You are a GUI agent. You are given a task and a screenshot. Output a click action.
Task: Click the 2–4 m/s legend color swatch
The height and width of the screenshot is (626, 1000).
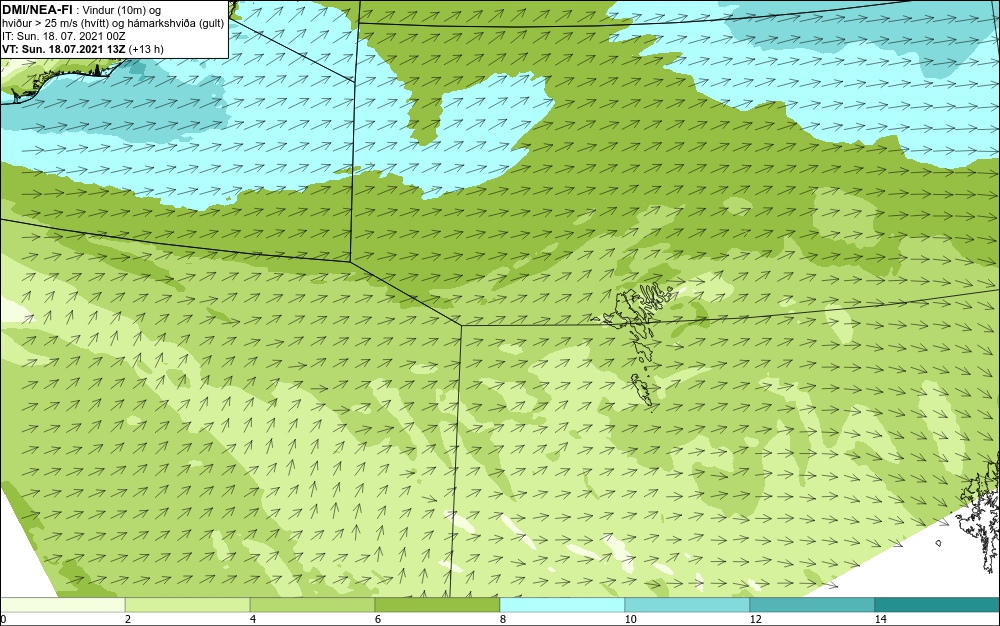[188, 605]
